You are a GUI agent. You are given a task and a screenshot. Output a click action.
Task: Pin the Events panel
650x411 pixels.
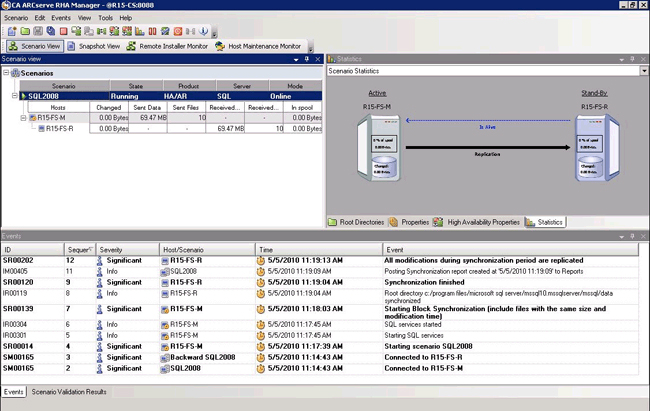[632, 236]
